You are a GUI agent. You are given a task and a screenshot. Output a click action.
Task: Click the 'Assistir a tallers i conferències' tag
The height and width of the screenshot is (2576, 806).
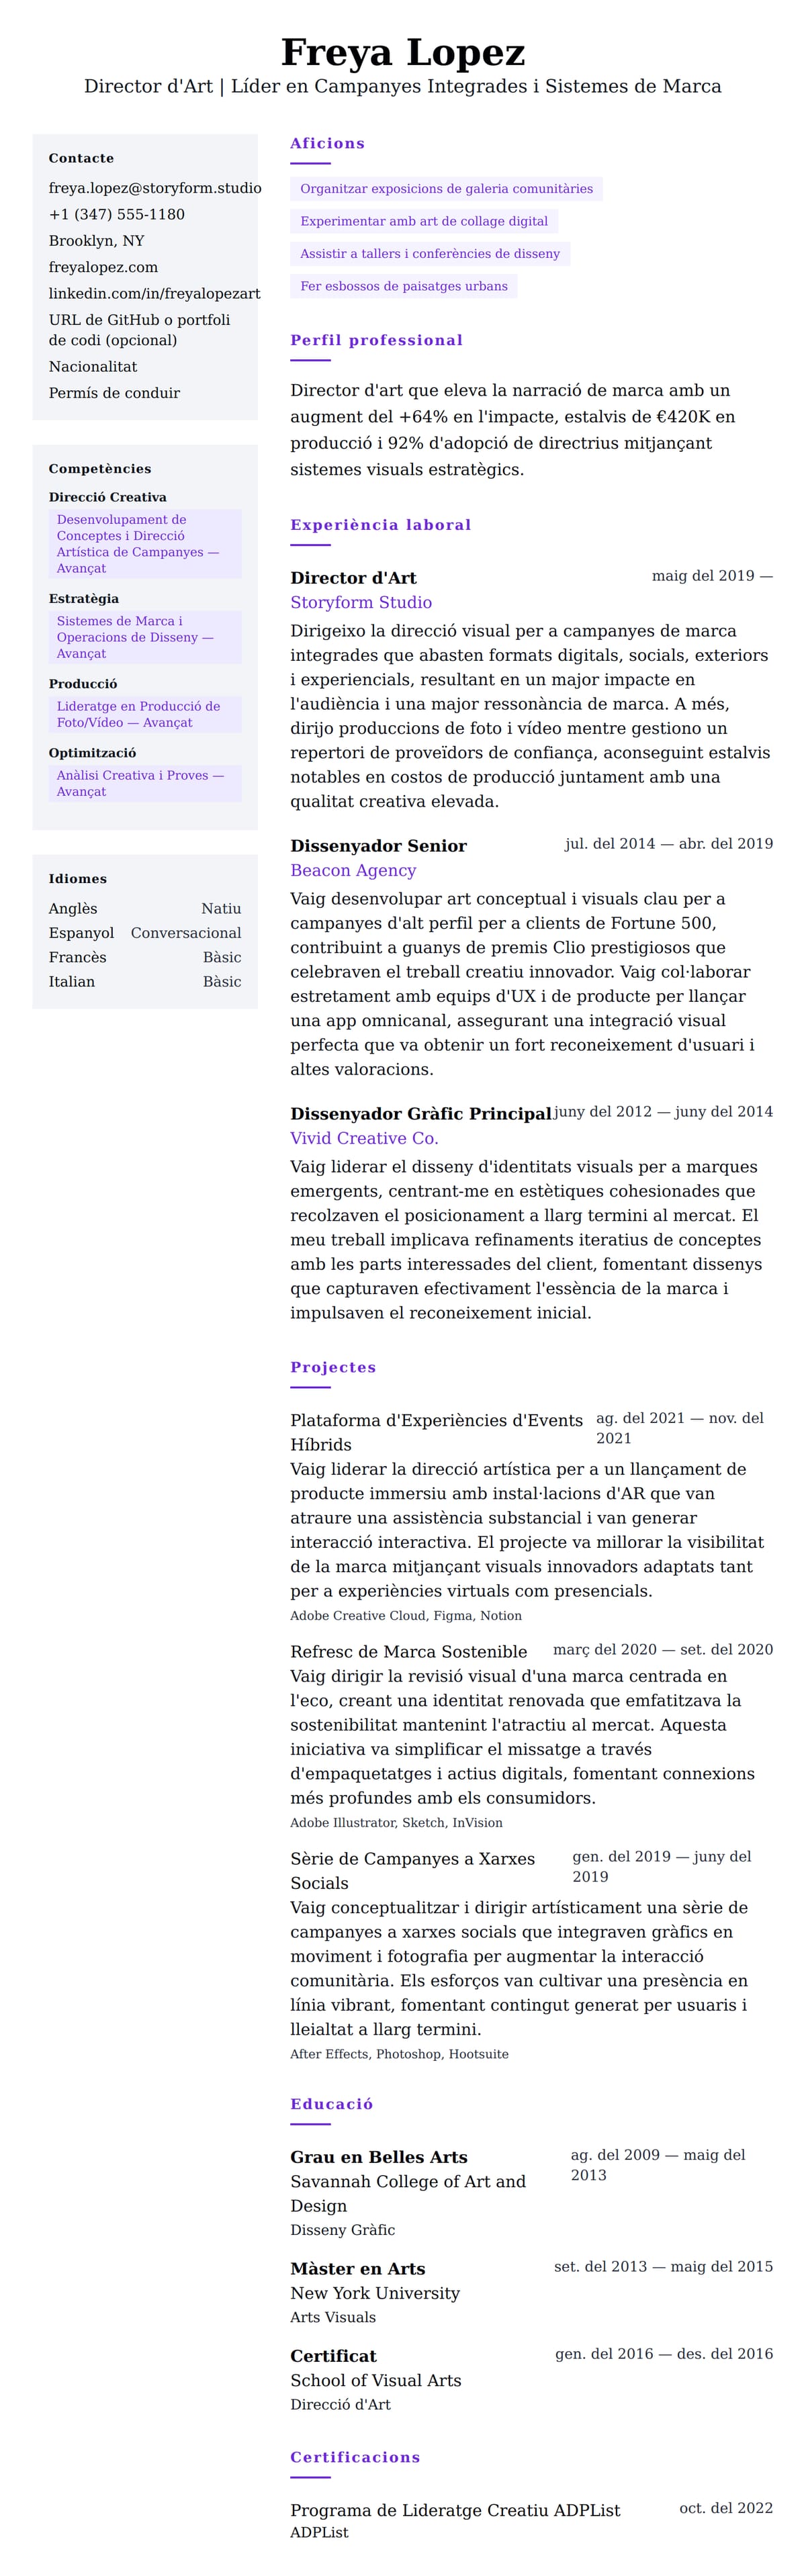pos(429,254)
